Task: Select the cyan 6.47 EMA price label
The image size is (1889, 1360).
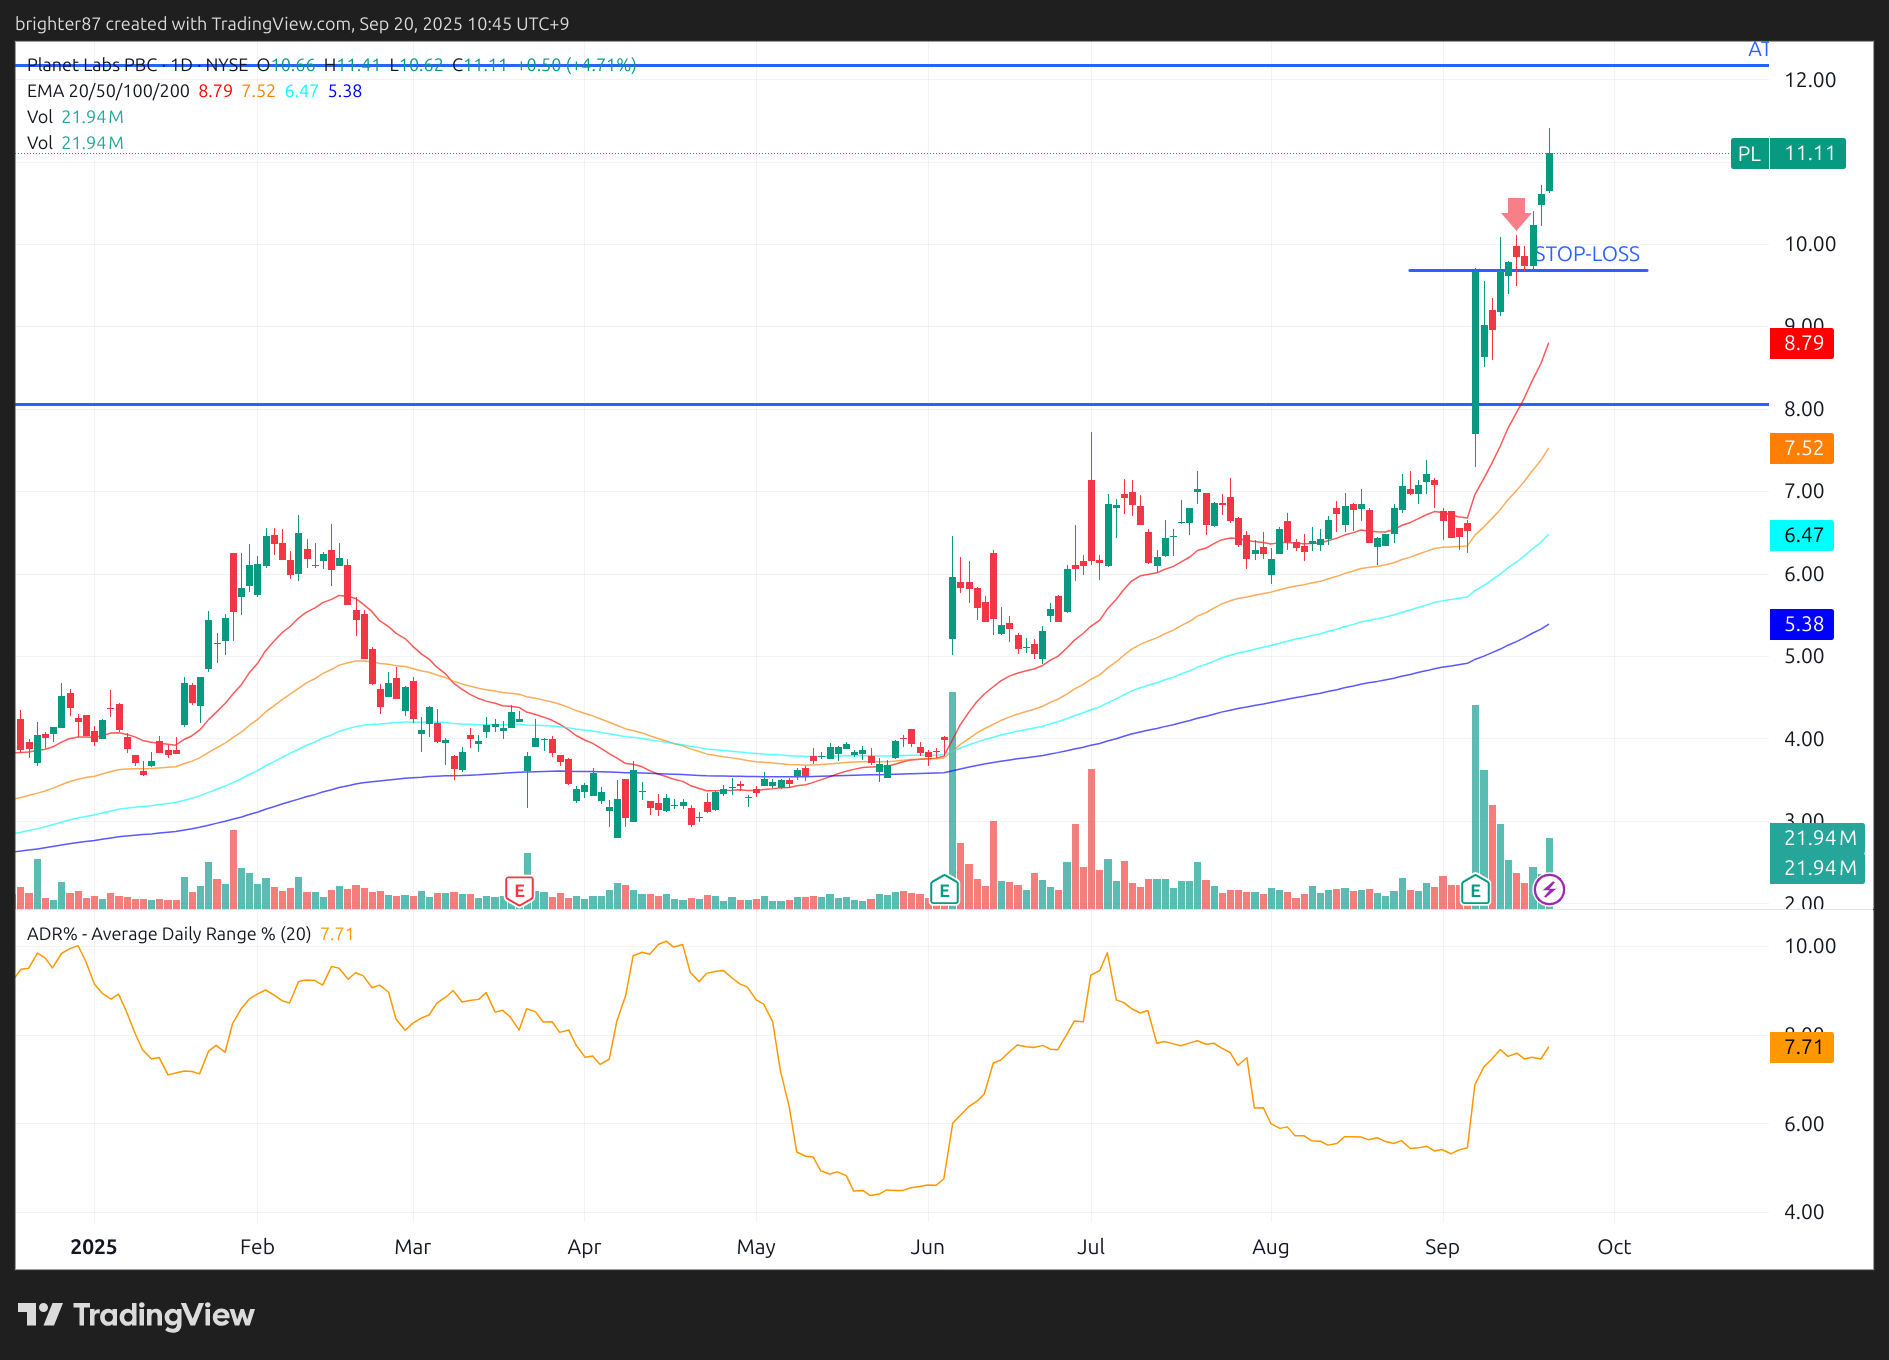Action: [1802, 535]
